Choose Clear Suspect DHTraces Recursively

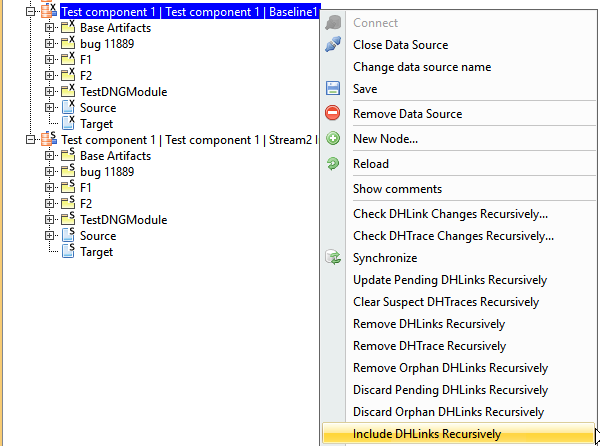(446, 302)
